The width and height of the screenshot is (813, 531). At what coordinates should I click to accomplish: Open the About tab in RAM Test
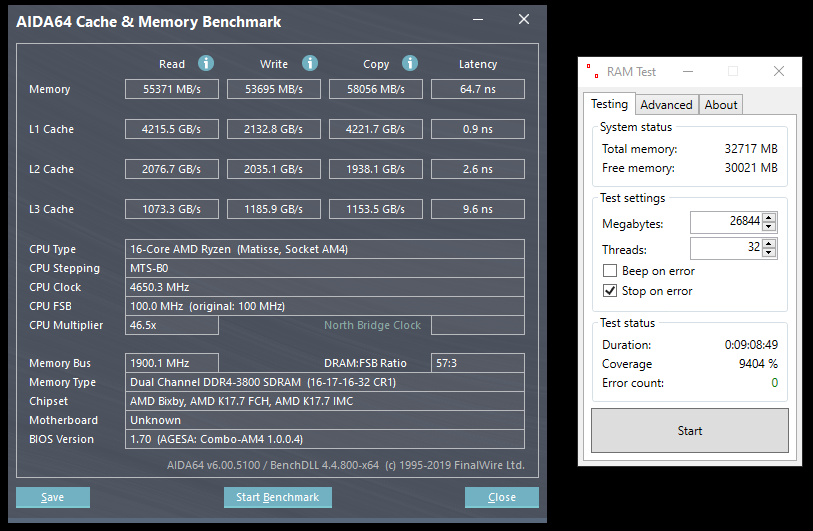pyautogui.click(x=721, y=105)
